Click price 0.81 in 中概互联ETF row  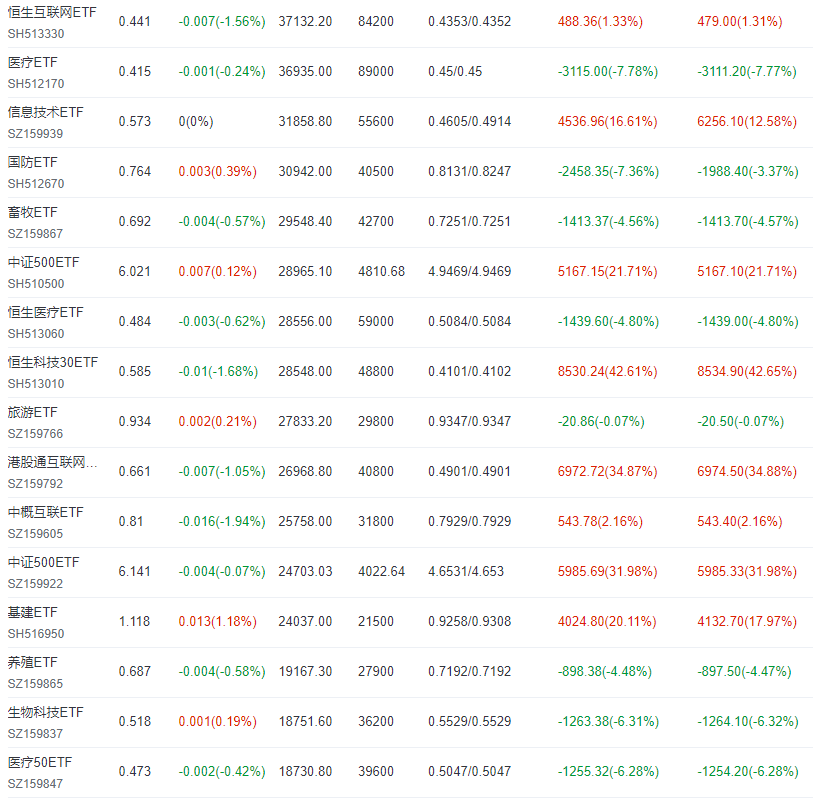click(131, 522)
